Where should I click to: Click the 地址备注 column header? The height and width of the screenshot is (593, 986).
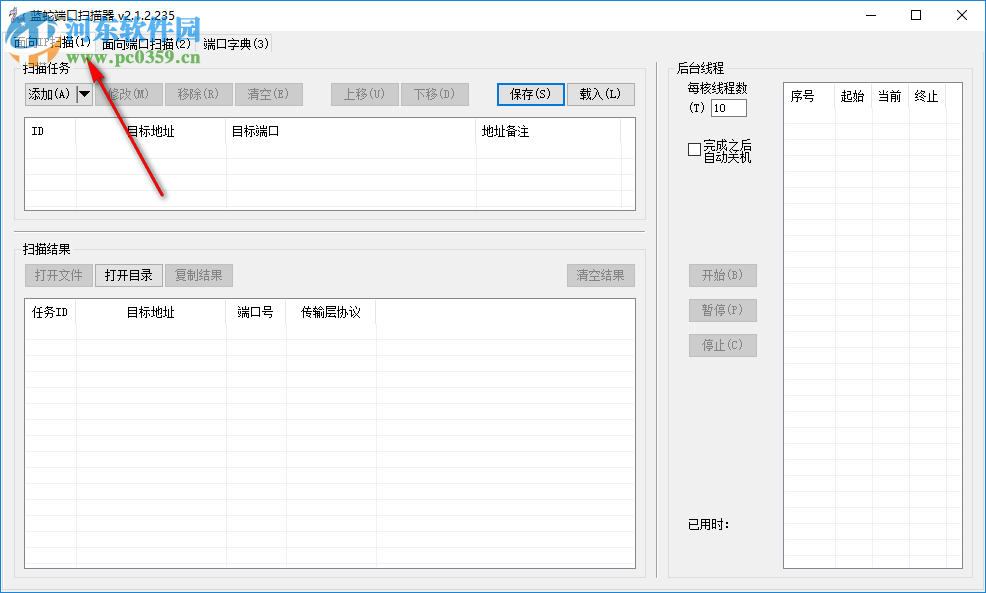pyautogui.click(x=548, y=131)
